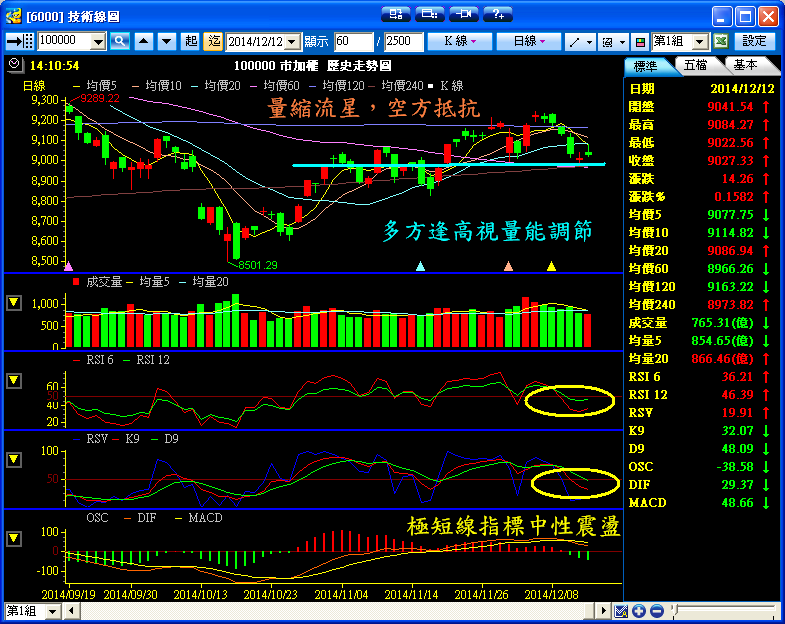Click the up triangle previous-symbol button

click(x=143, y=41)
